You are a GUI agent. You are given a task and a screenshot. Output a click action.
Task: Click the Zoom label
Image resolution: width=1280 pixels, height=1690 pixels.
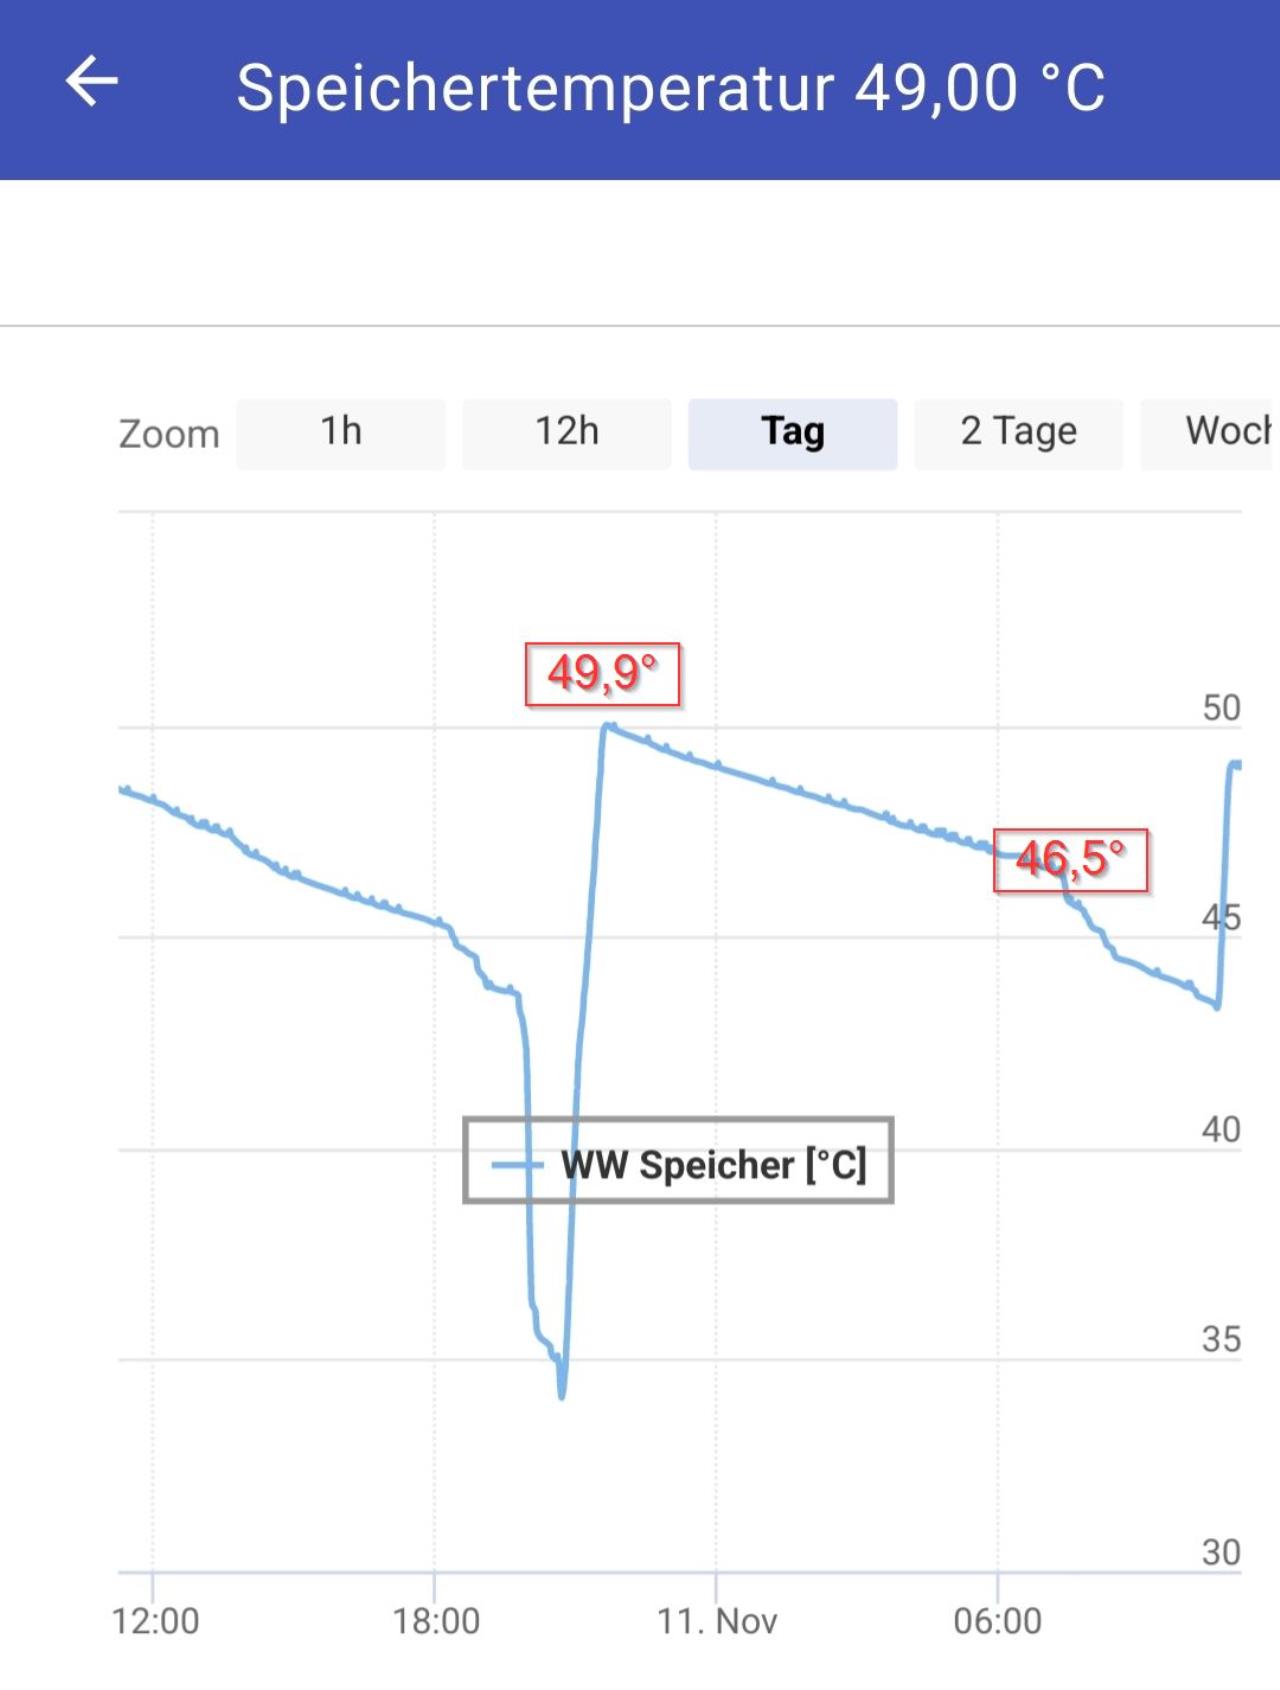(169, 435)
